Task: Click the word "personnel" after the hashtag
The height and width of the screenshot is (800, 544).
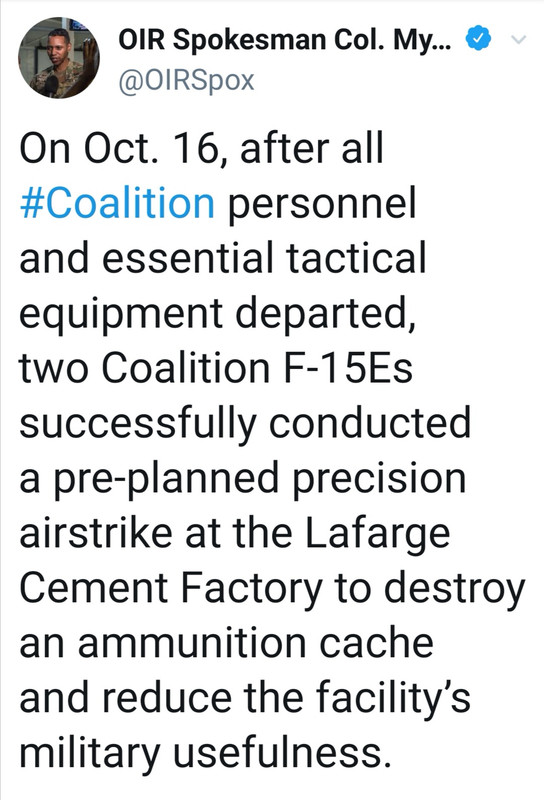Action: tap(322, 204)
